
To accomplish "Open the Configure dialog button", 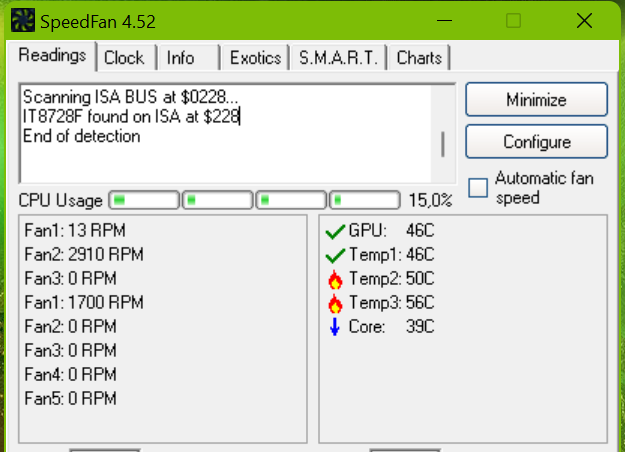I will pos(536,142).
